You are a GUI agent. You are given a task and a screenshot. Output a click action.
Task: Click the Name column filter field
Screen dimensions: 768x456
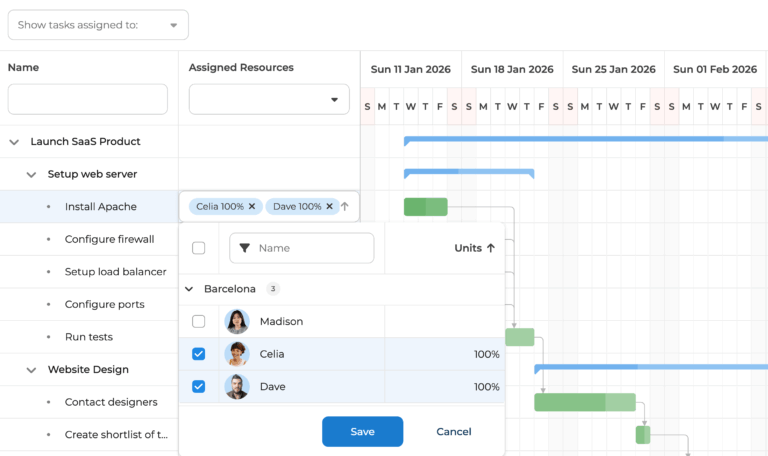pyautogui.click(x=88, y=99)
